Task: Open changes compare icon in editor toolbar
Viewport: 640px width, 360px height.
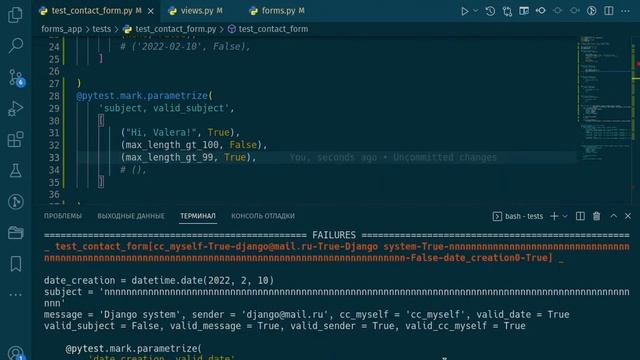Action: 507,11
